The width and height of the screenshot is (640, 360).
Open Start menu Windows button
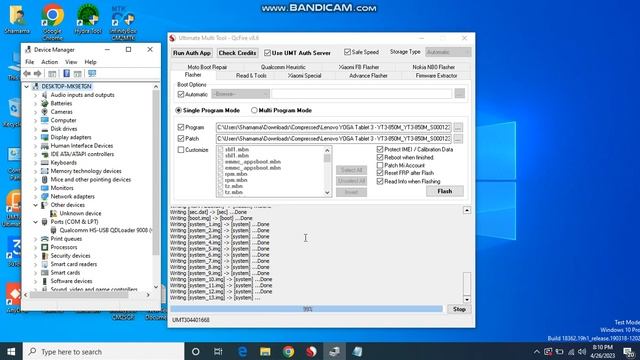(x=11, y=351)
